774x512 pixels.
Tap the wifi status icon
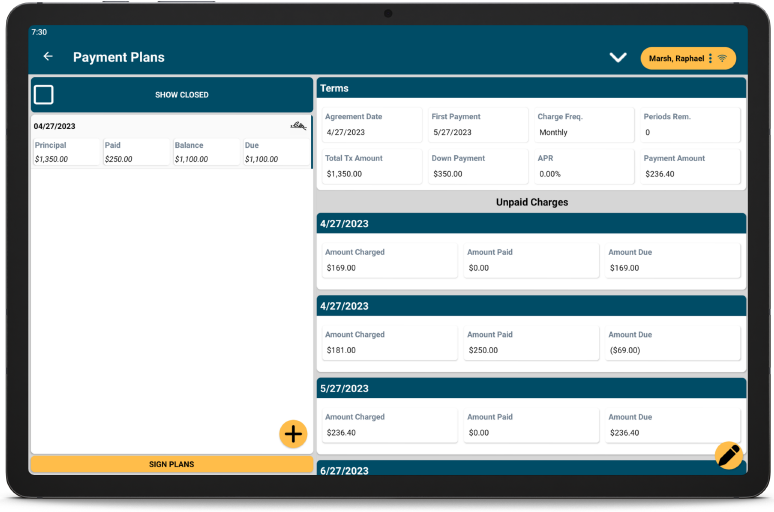coord(723,58)
